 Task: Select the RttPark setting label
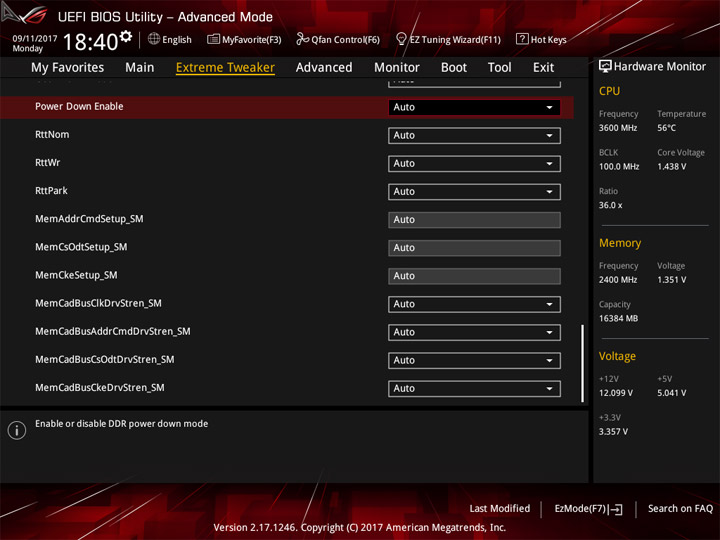coord(51,191)
